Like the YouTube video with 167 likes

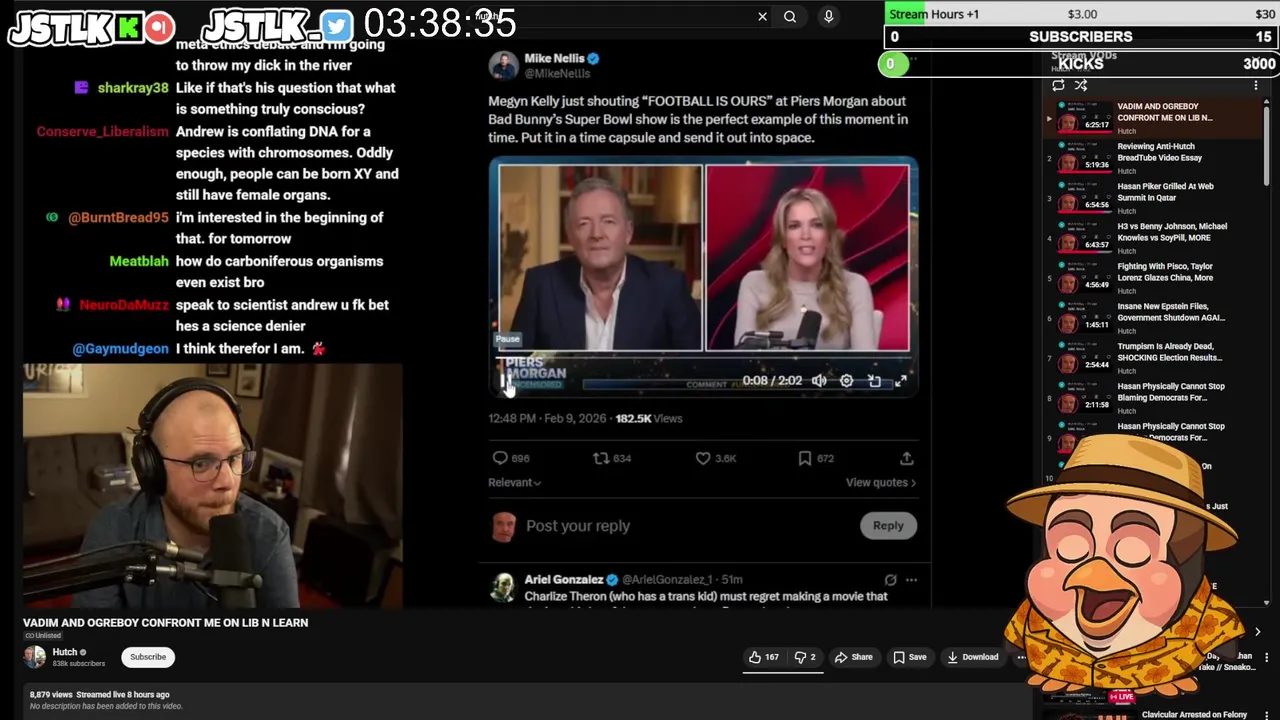click(764, 657)
